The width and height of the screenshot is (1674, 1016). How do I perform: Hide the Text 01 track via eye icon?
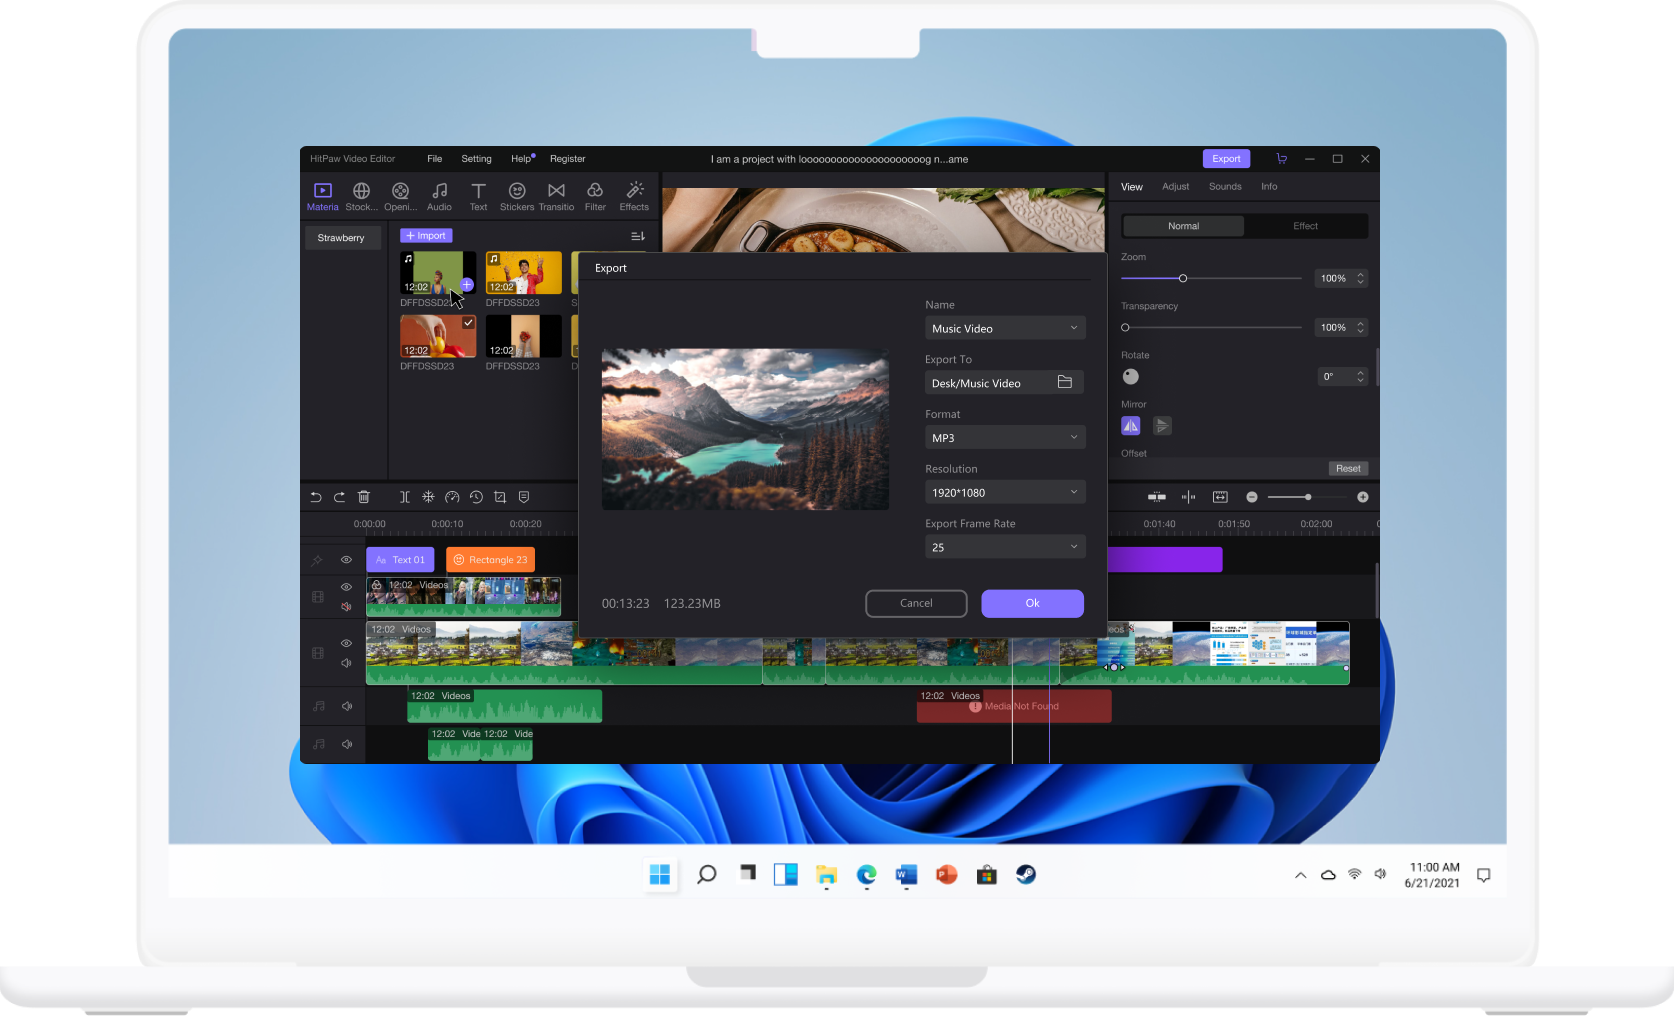pos(346,560)
